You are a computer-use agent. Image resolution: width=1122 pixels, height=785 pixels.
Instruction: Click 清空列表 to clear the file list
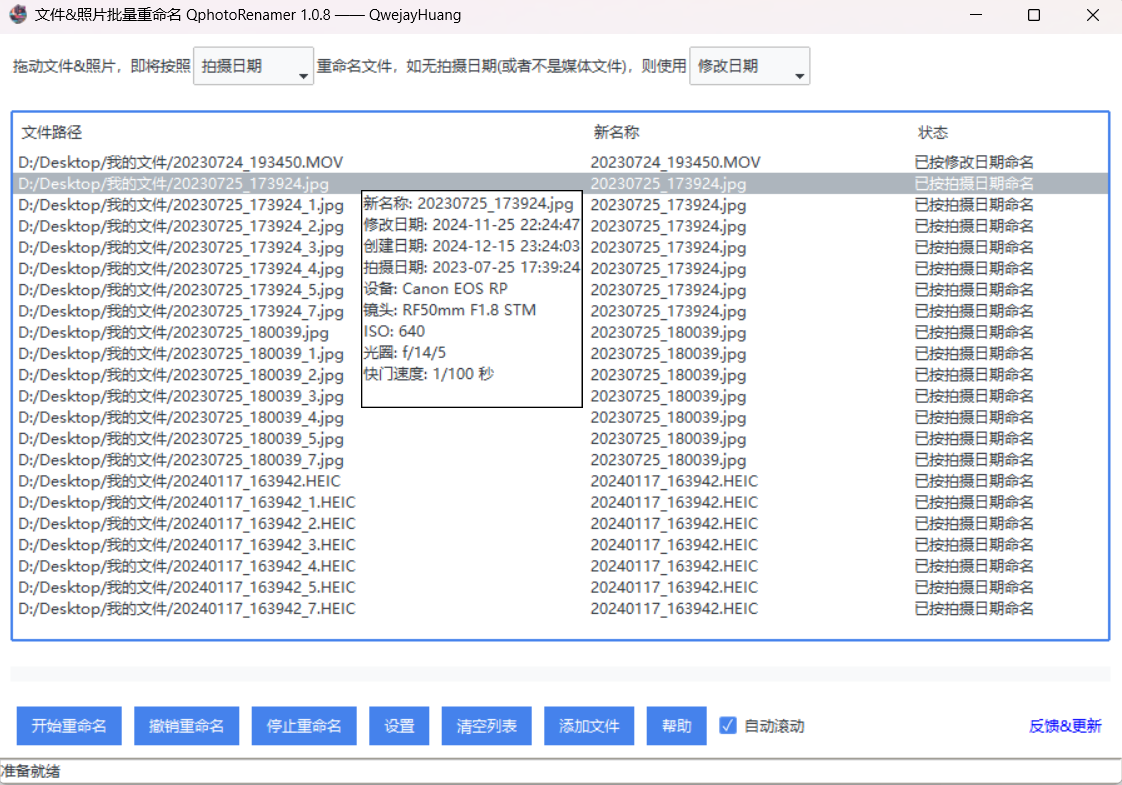[486, 726]
